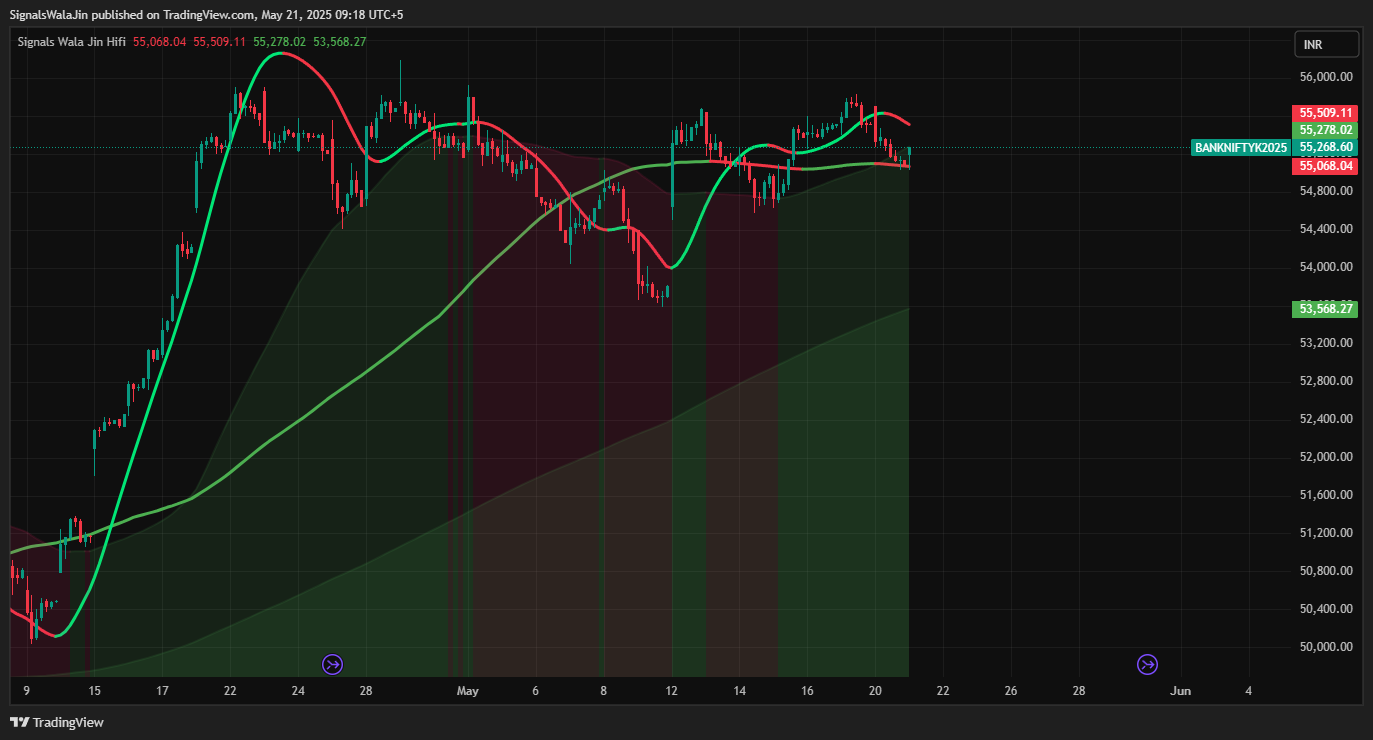Click the legend value 55,278.02
This screenshot has width=1373, height=740.
(280, 42)
